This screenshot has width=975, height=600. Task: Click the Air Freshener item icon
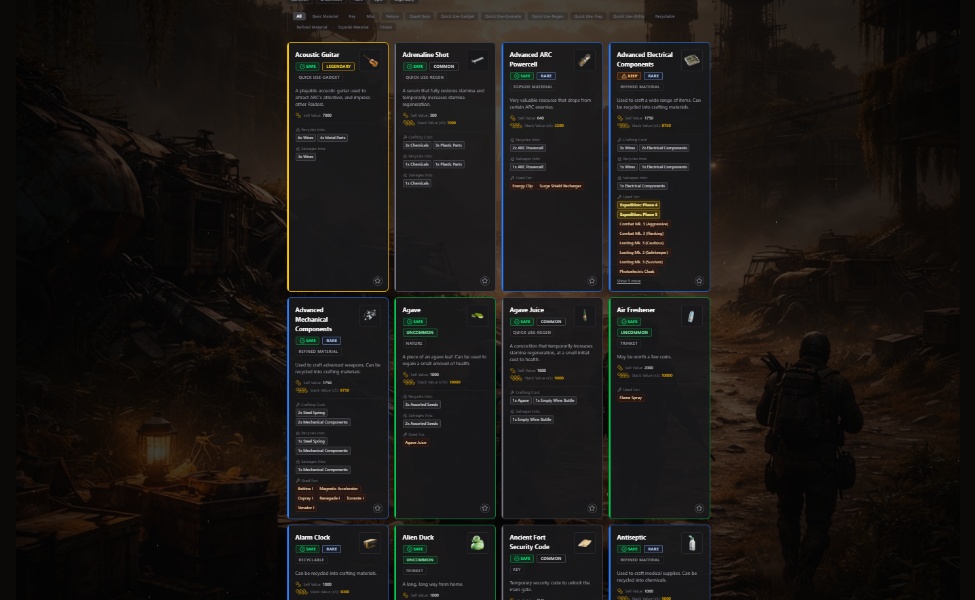click(691, 316)
